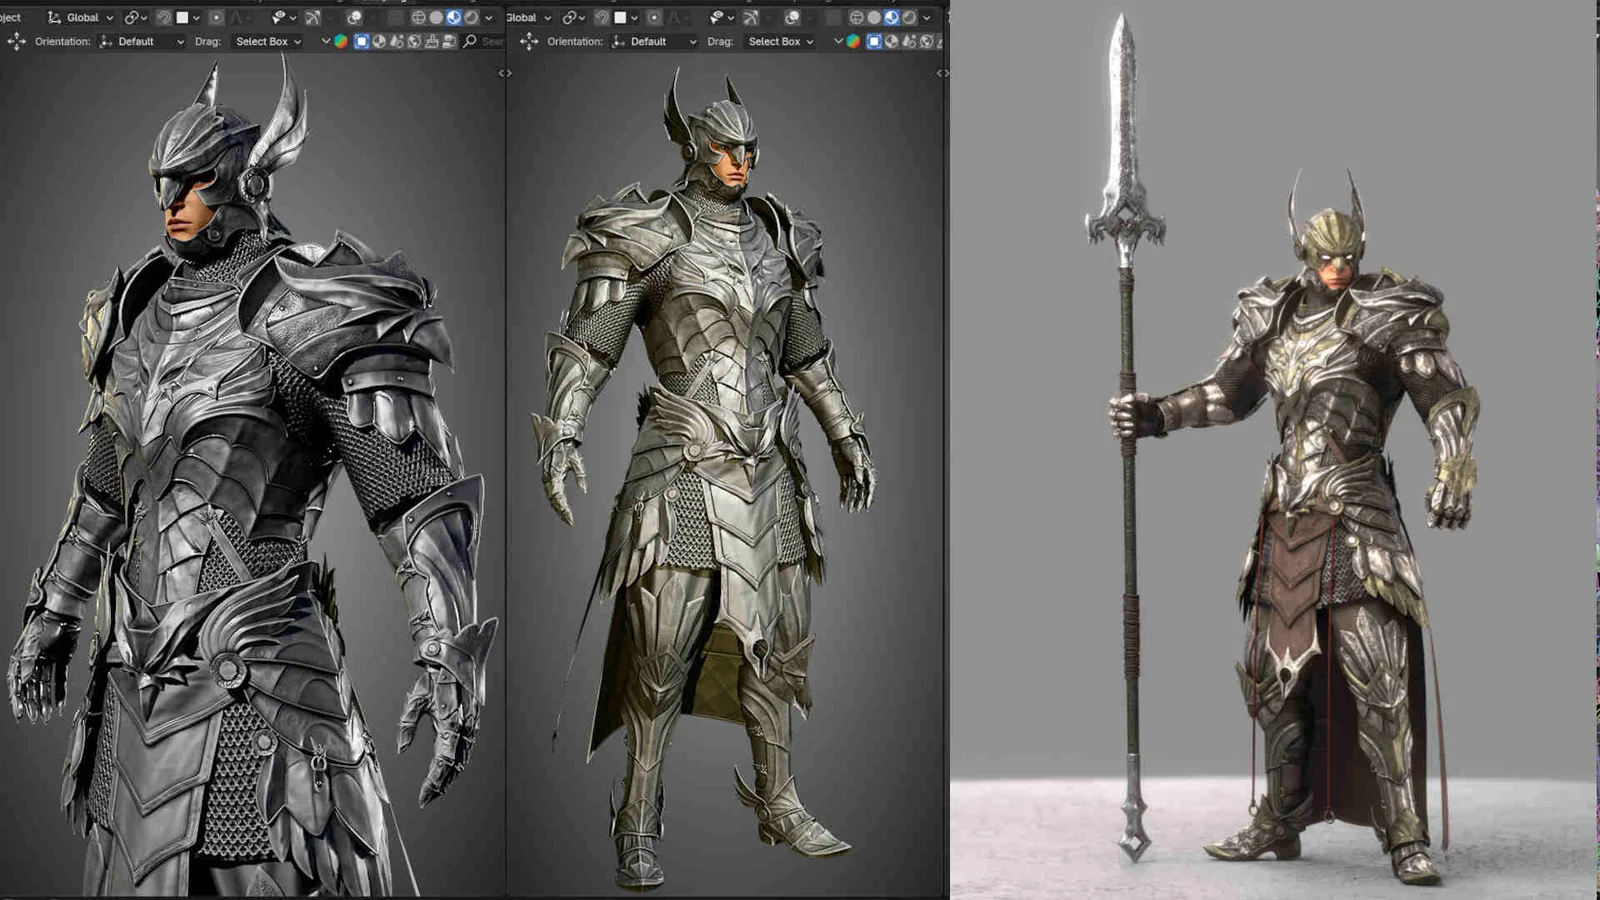
Task: Click the move tool icon in left viewport
Action: 16,41
